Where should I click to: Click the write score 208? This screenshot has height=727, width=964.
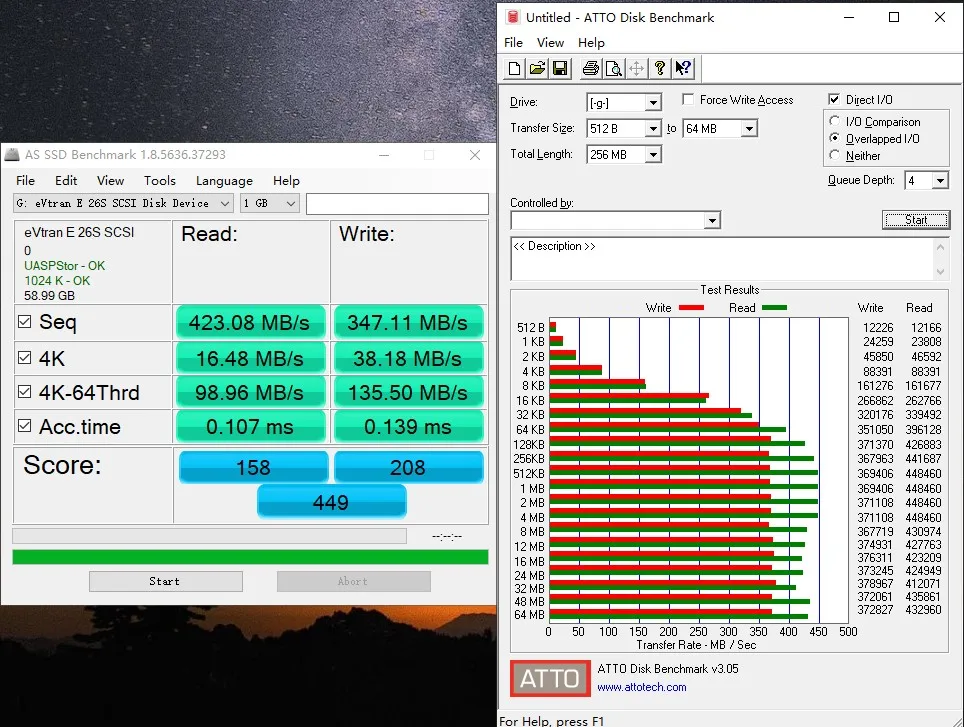pyautogui.click(x=408, y=467)
